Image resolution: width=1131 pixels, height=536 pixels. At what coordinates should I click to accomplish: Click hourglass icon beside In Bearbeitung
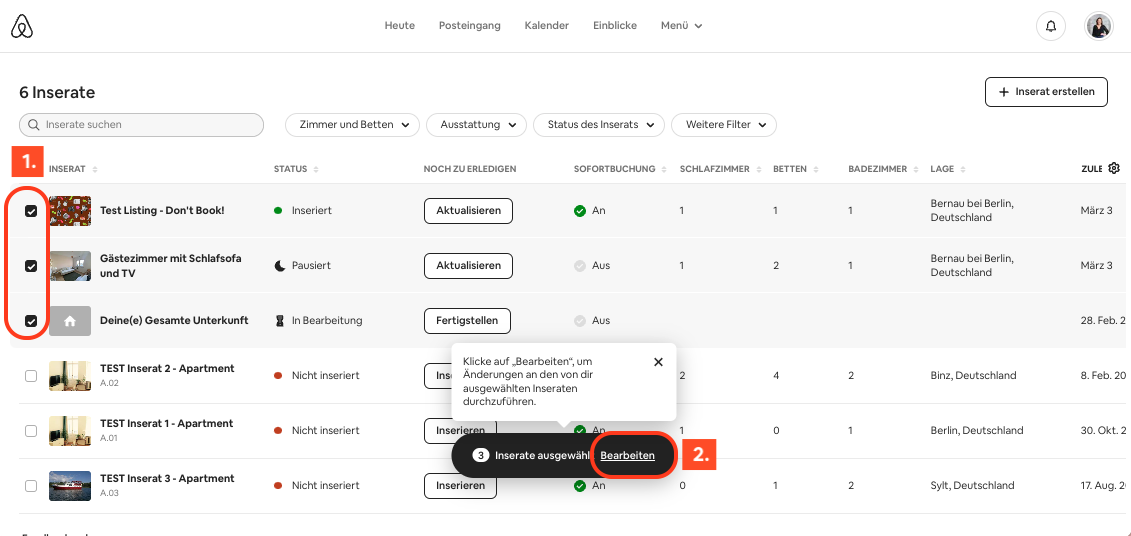tap(280, 320)
